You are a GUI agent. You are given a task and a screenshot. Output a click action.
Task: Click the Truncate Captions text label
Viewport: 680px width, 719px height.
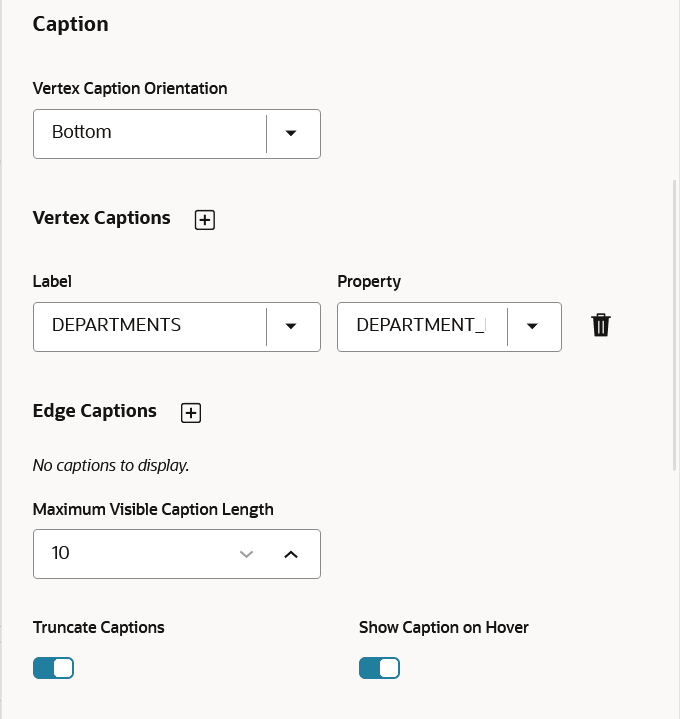tap(99, 628)
